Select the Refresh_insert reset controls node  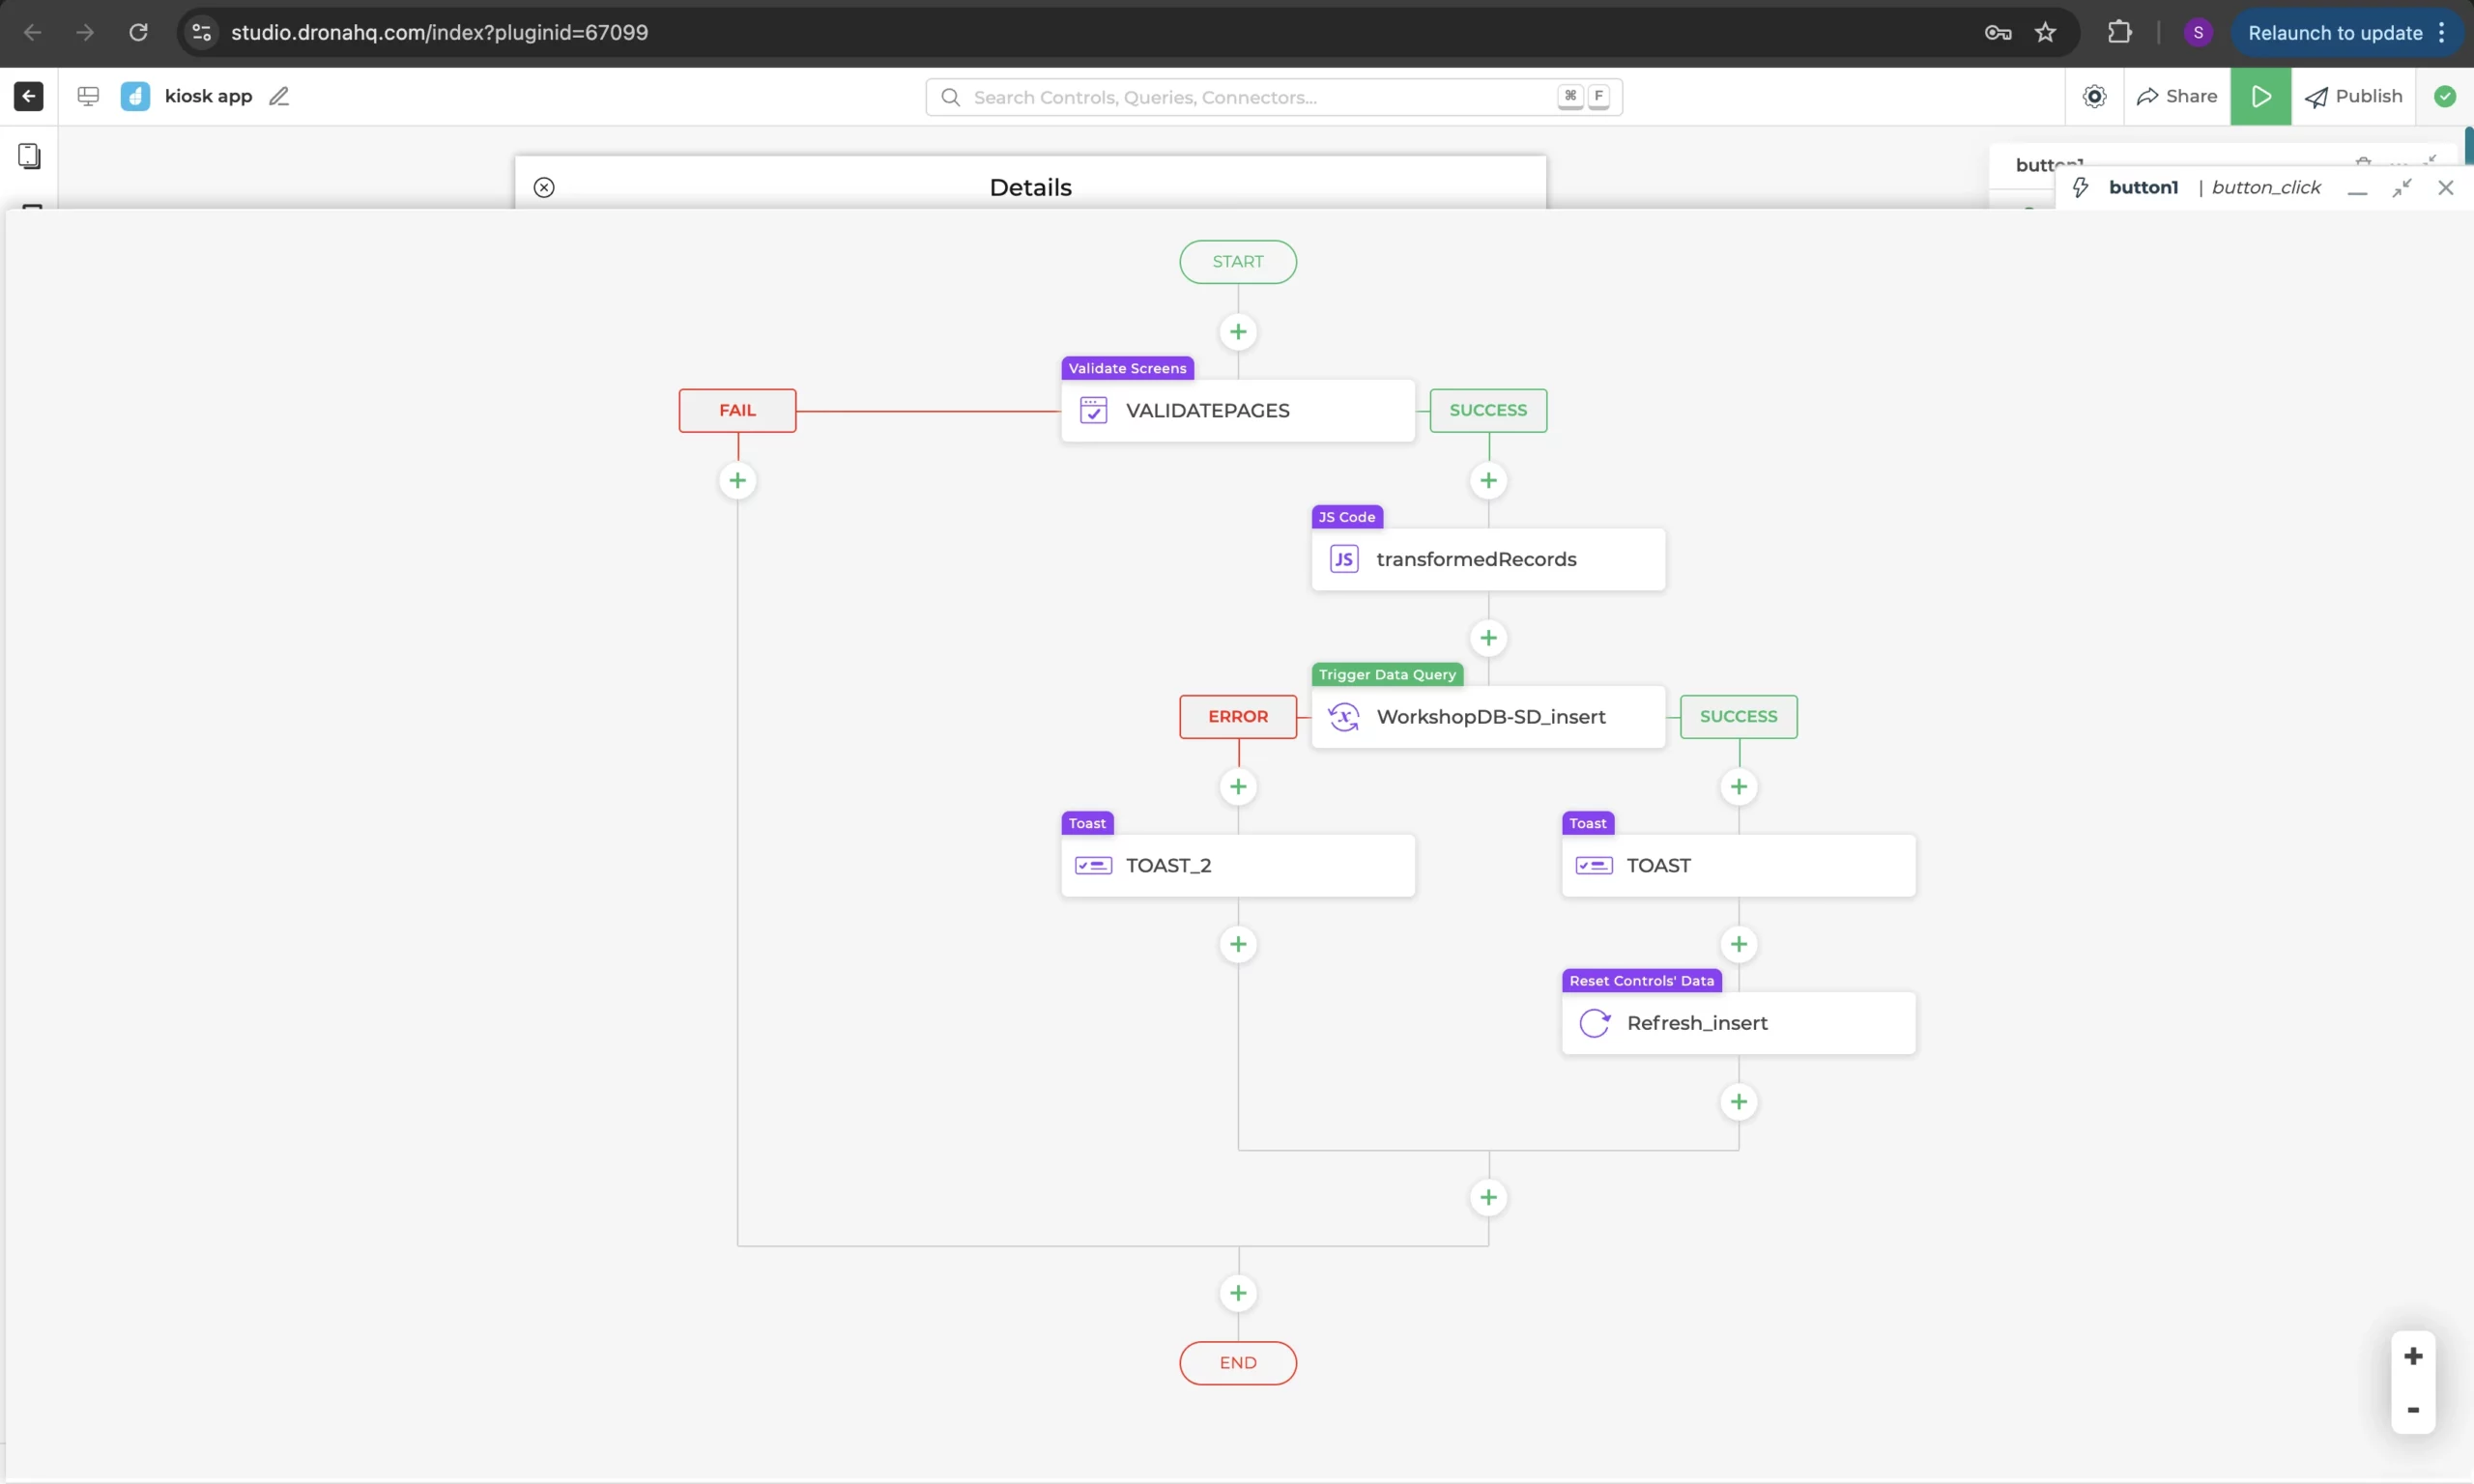(1737, 1022)
